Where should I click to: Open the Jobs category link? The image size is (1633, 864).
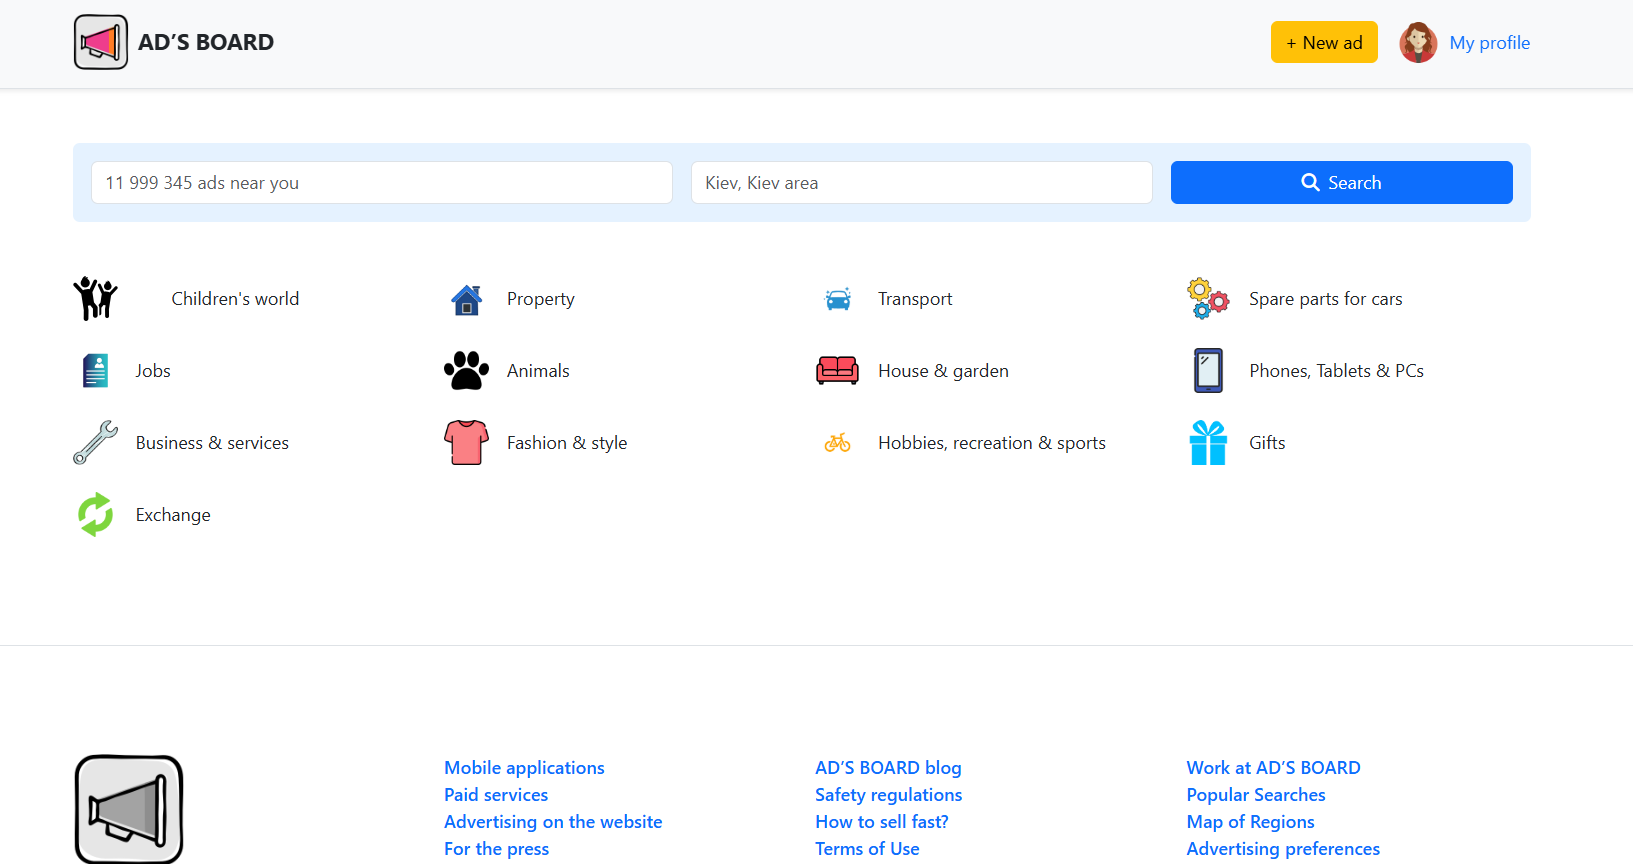click(x=153, y=371)
